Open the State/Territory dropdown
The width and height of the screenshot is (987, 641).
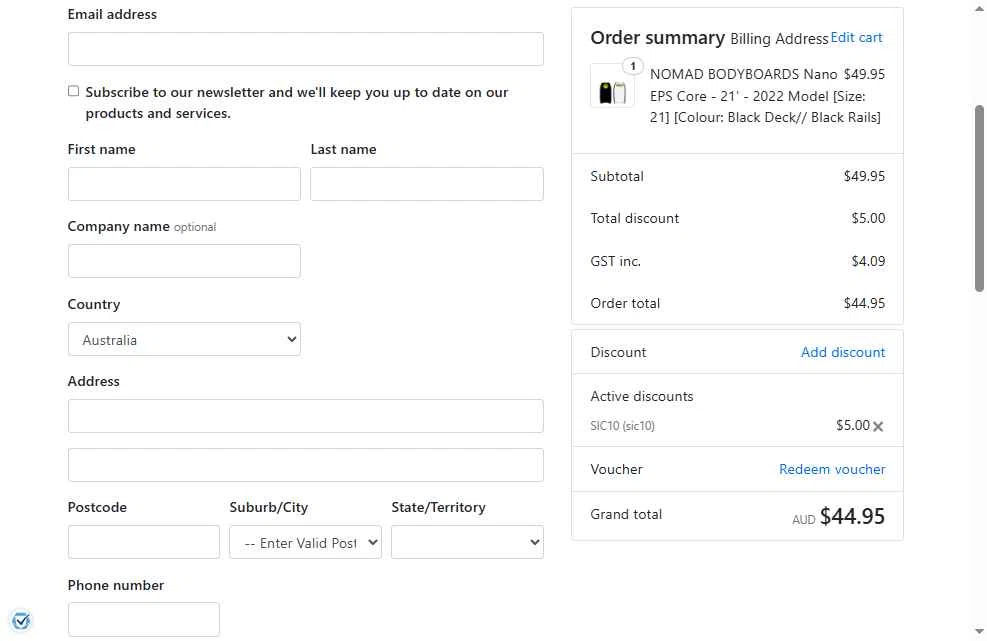(x=467, y=542)
